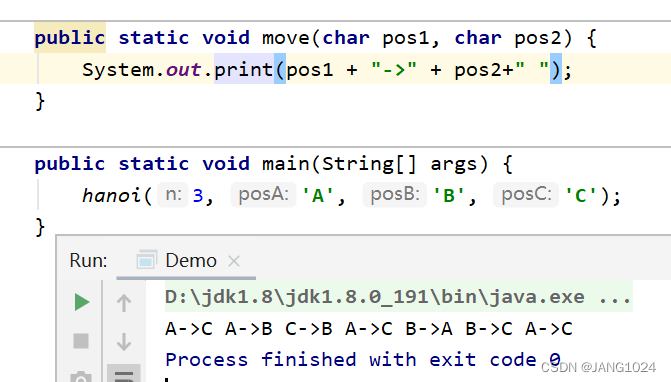Screen dimensions: 671x382
Task: Select the Demo run tab
Action: point(186,261)
